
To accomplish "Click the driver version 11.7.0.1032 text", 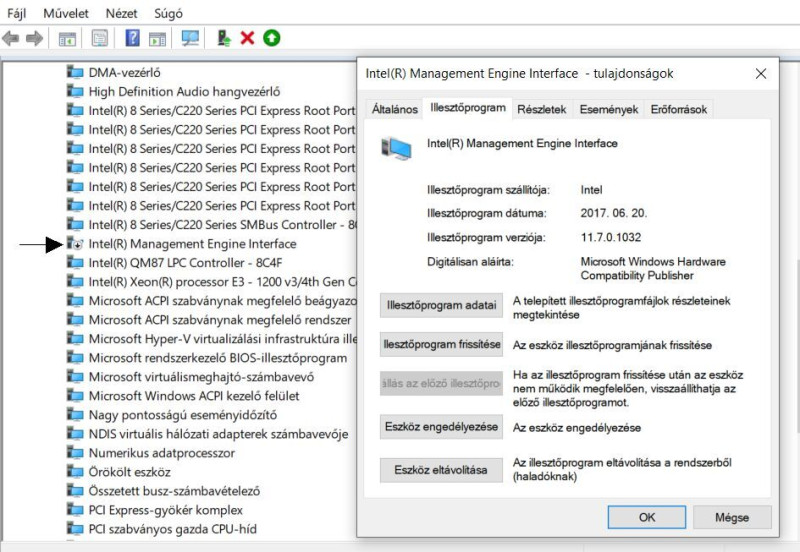I will tap(611, 237).
